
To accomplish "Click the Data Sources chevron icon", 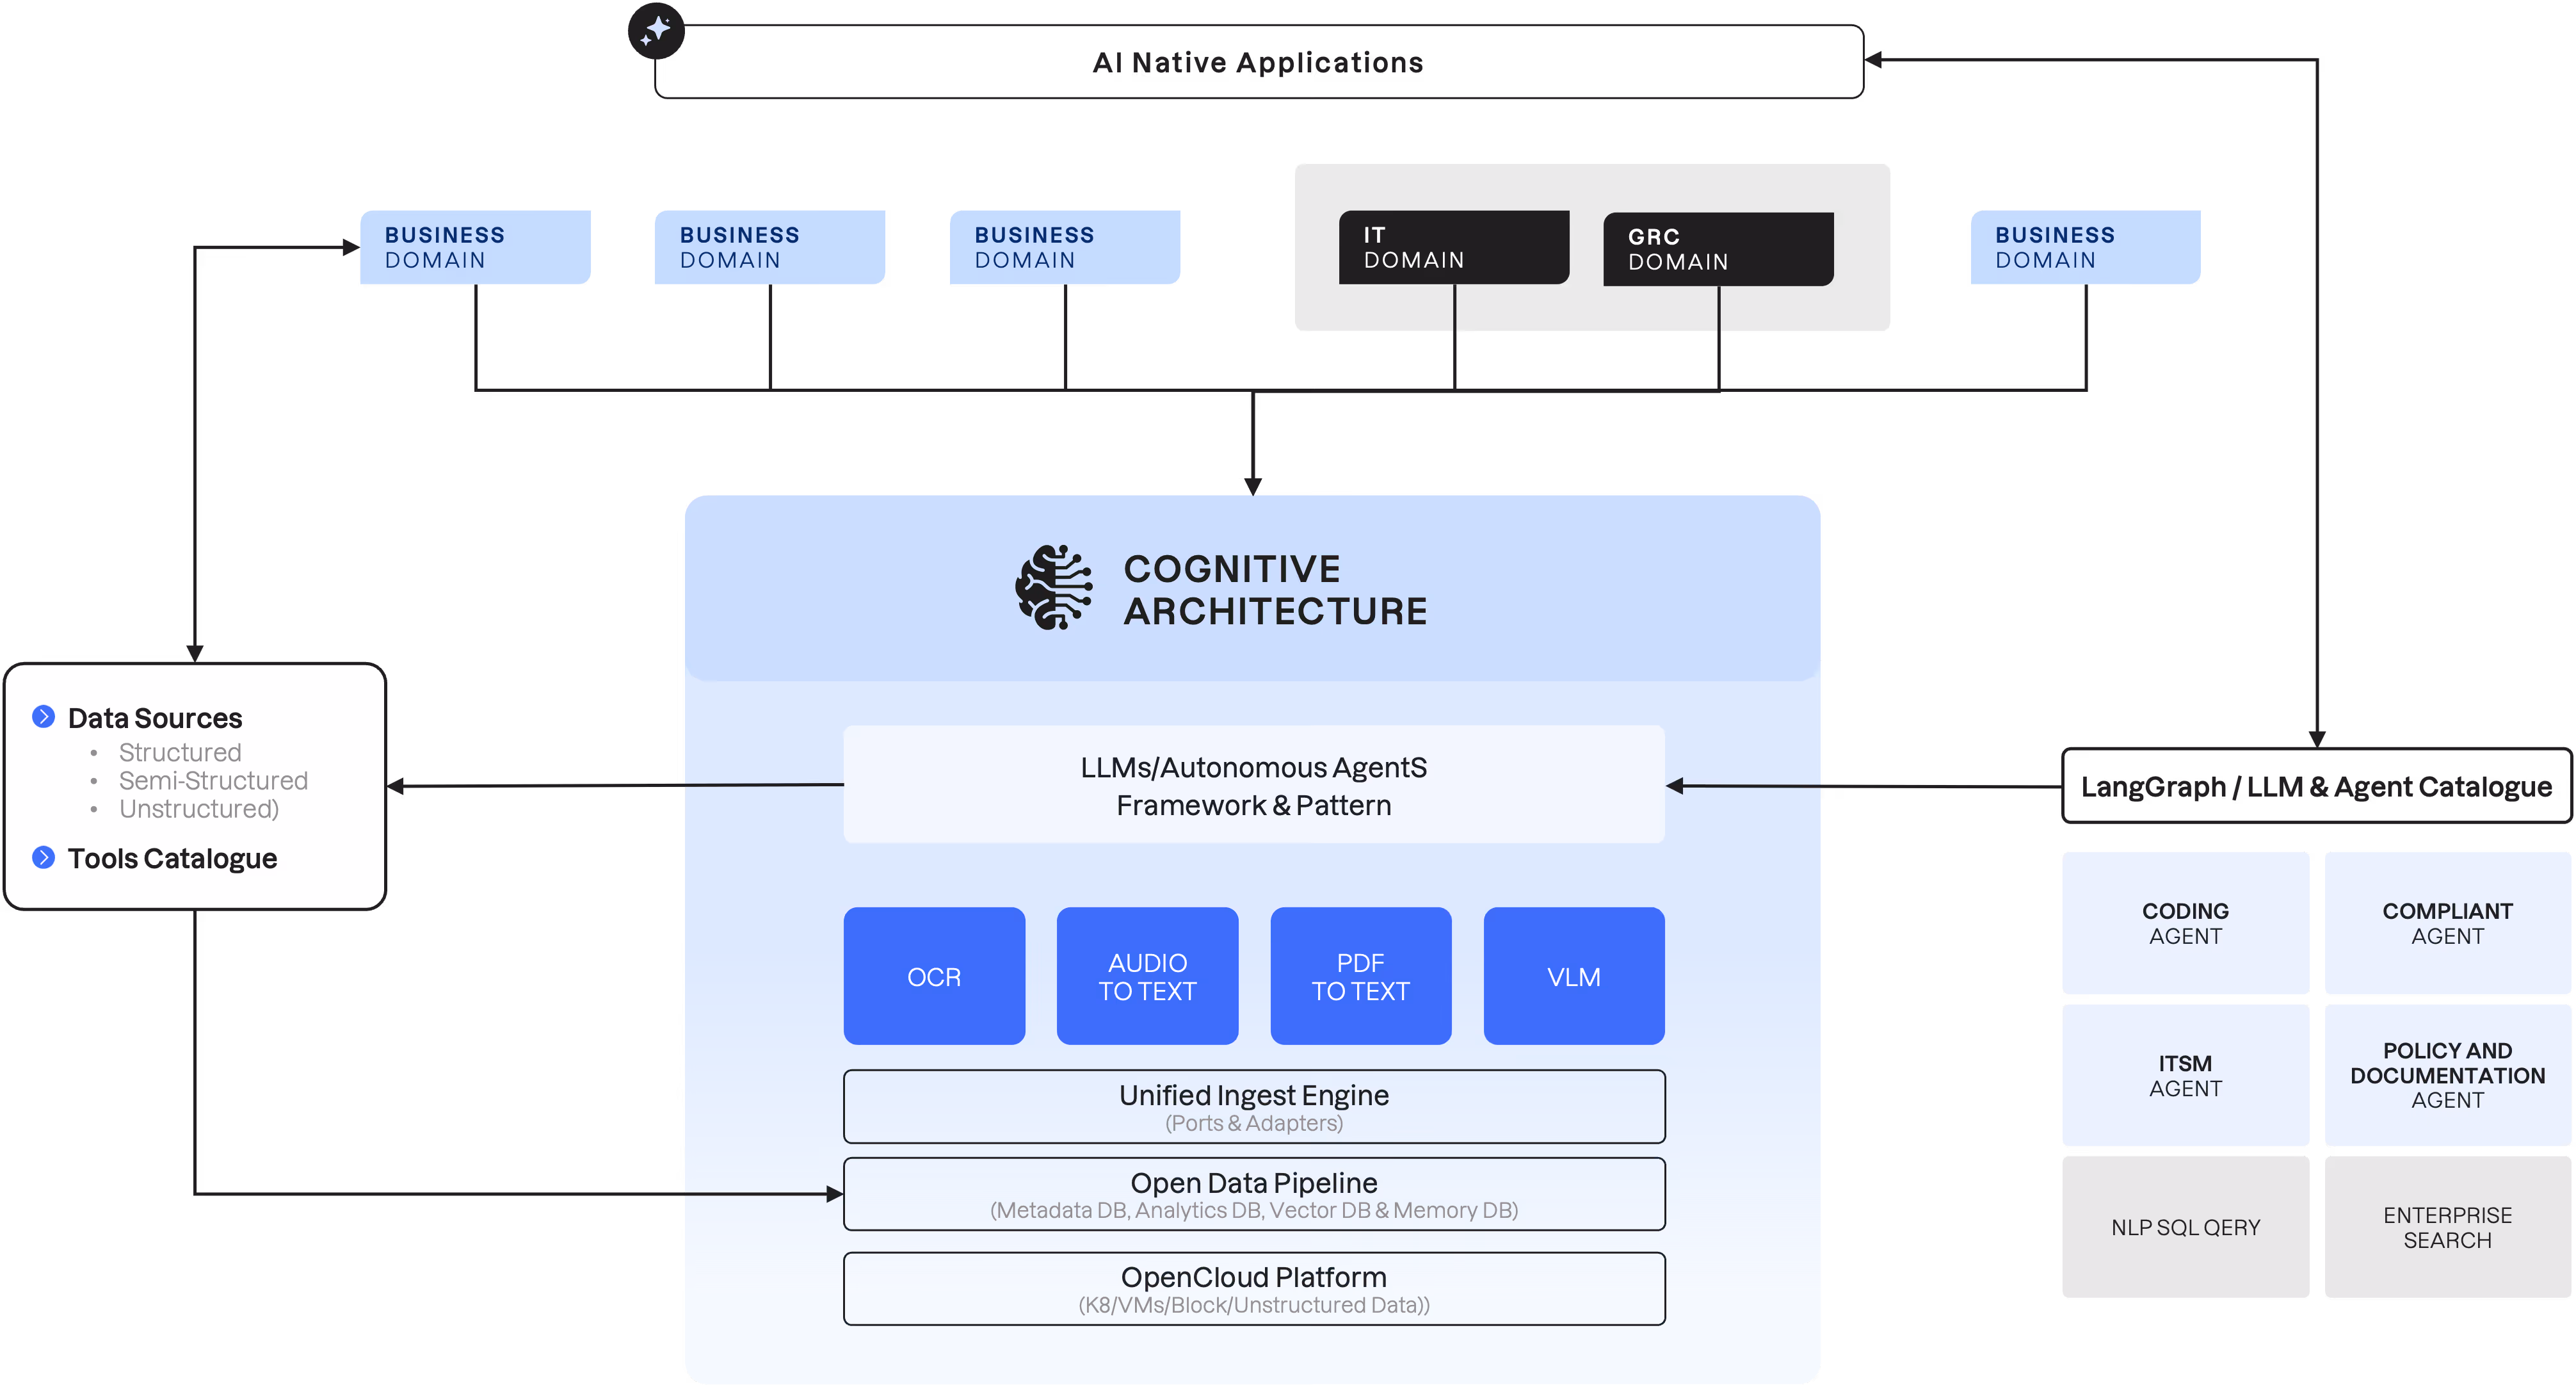I will click(43, 716).
